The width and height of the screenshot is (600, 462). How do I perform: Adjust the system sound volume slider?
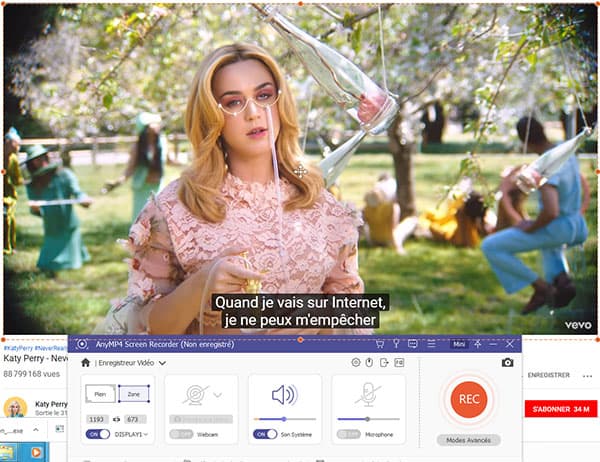coord(285,418)
